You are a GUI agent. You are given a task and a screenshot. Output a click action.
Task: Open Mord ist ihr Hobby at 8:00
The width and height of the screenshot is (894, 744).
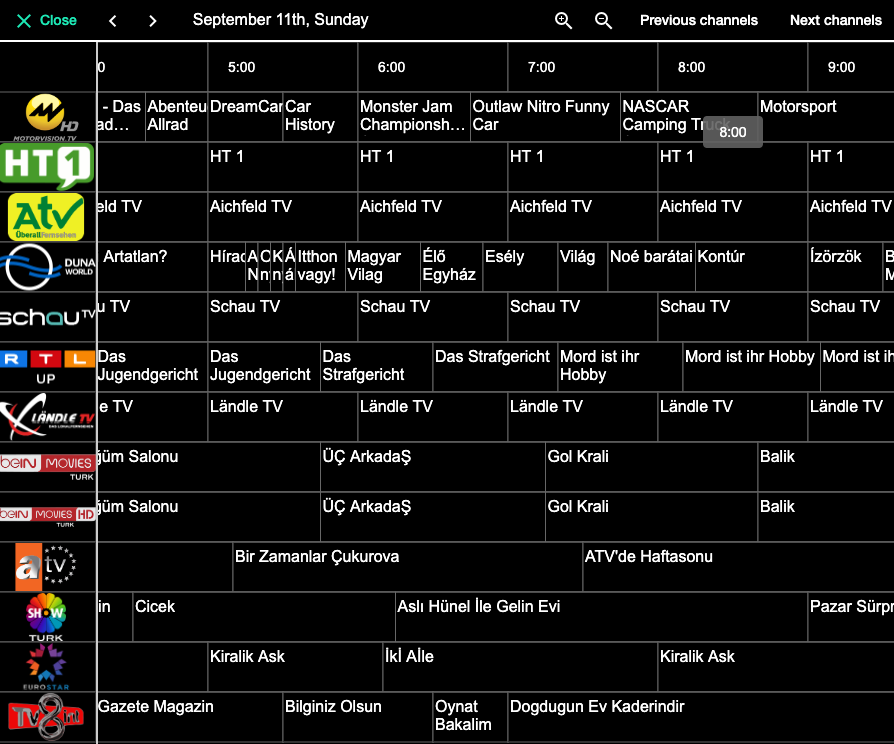[x=751, y=367]
